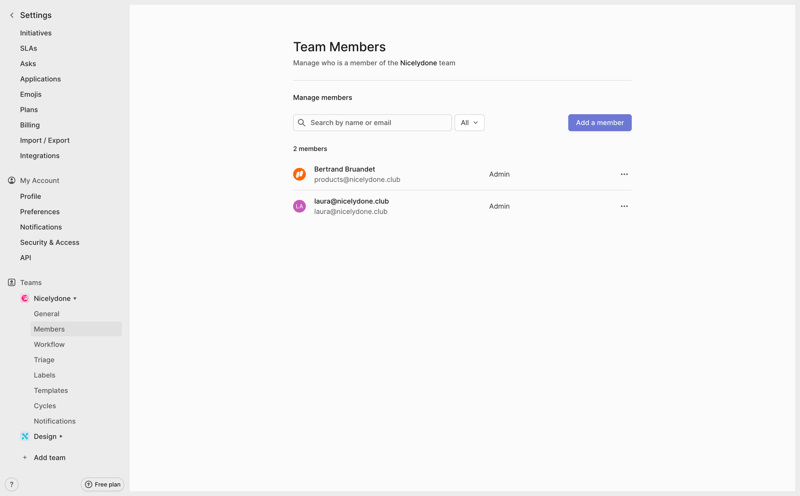The height and width of the screenshot is (496, 800).
Task: Click Admin role for Bertrand Bruandet
Action: (x=499, y=175)
